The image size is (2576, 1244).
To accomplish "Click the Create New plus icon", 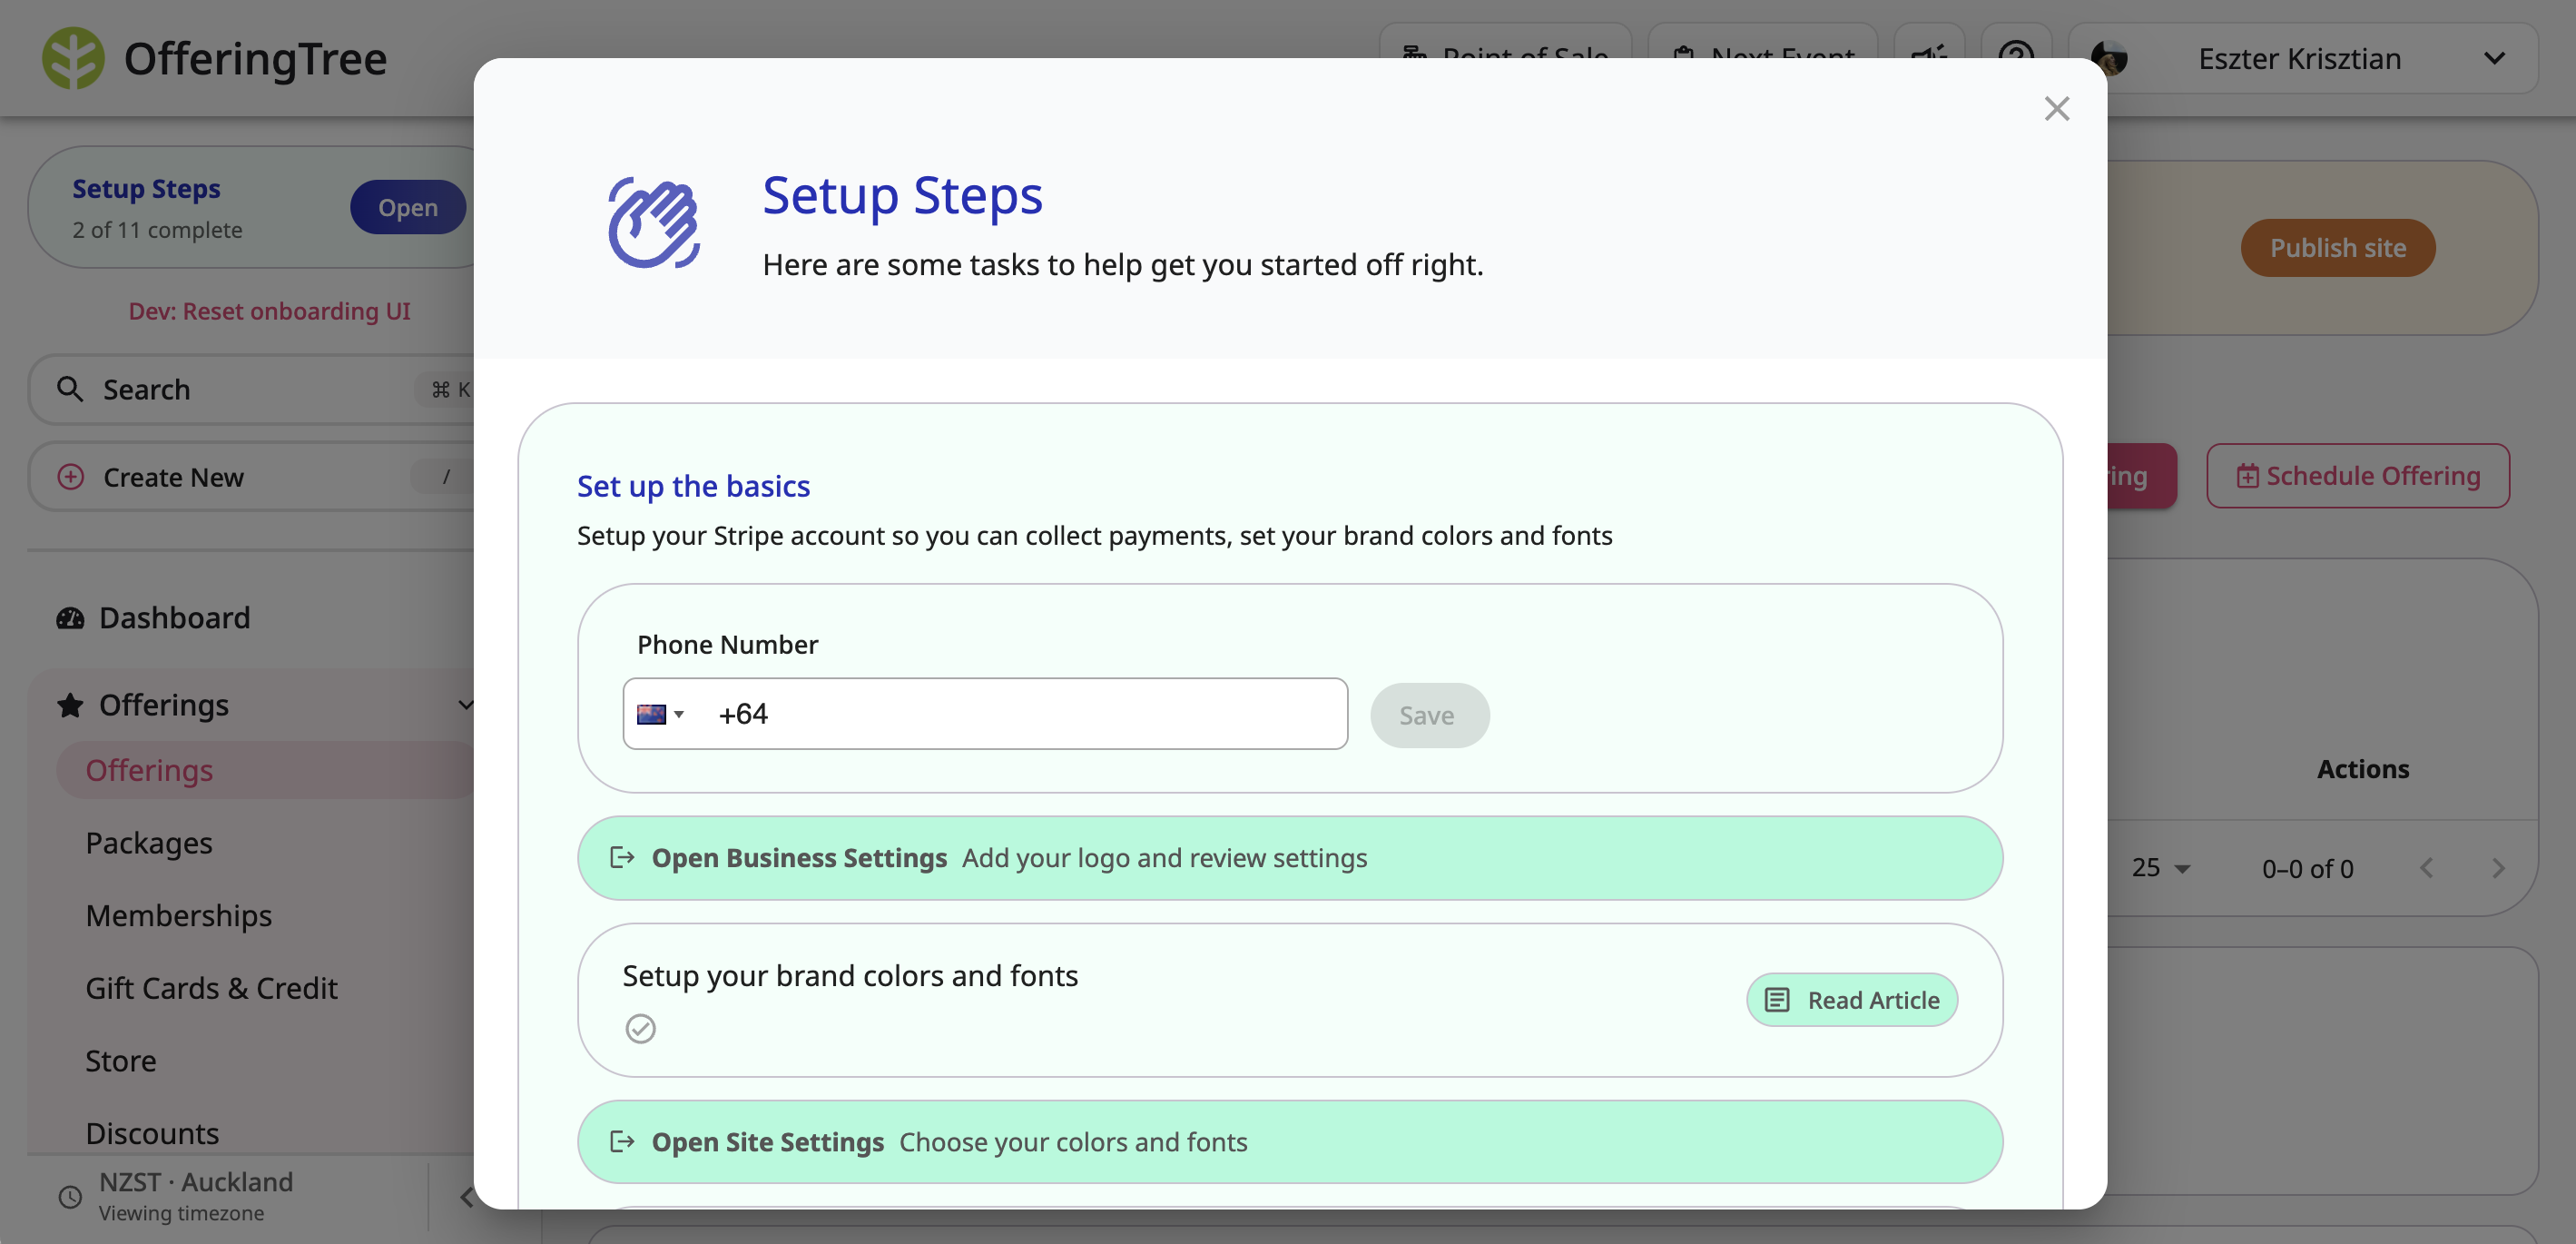I will click(x=70, y=477).
